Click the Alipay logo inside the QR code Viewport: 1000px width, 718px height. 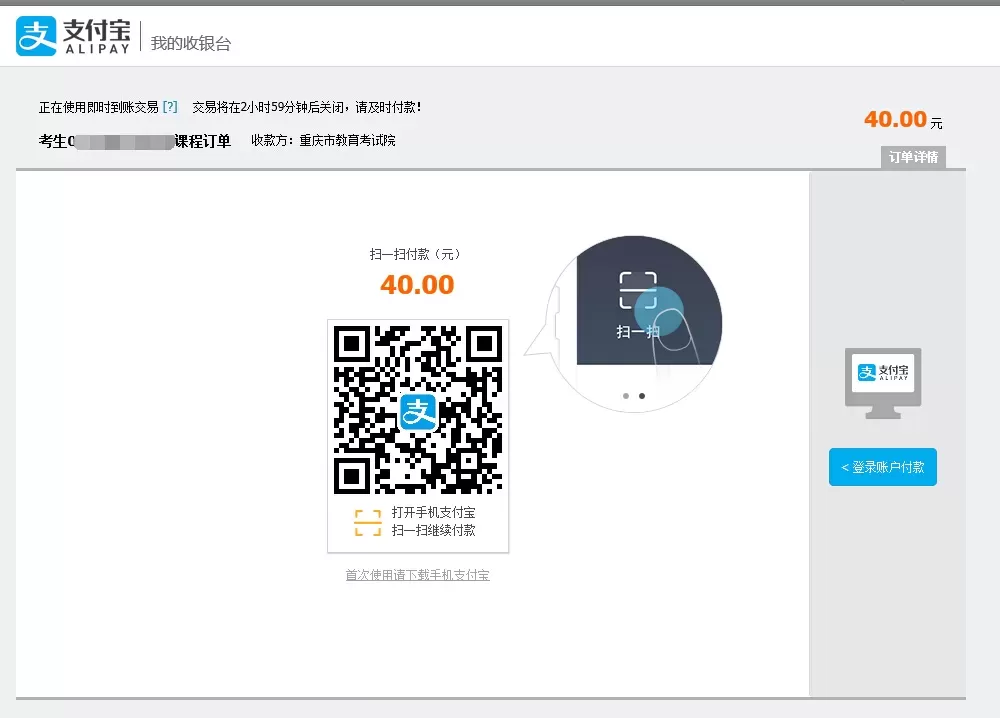[418, 411]
